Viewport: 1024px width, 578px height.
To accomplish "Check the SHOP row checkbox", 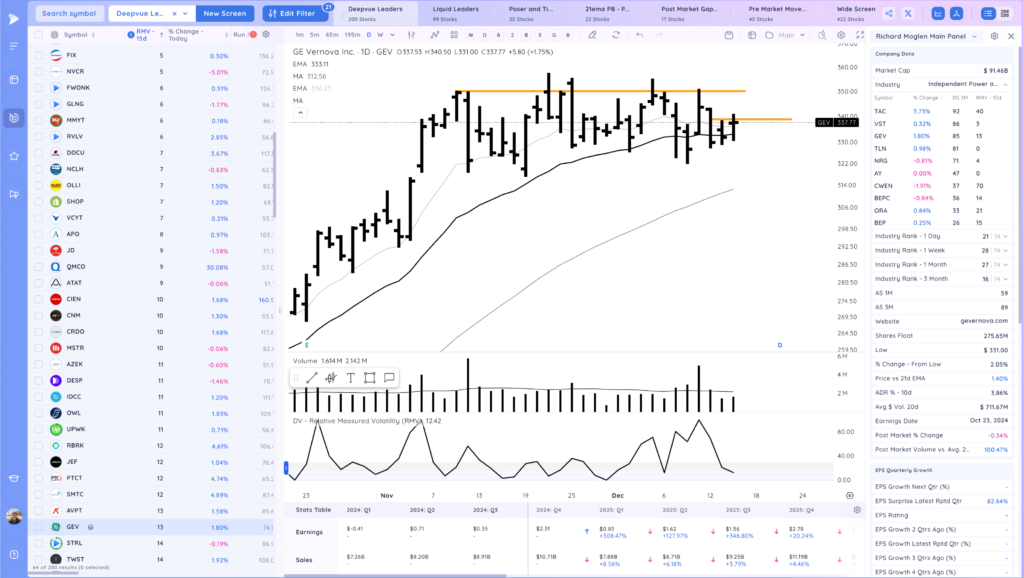I will tap(39, 202).
